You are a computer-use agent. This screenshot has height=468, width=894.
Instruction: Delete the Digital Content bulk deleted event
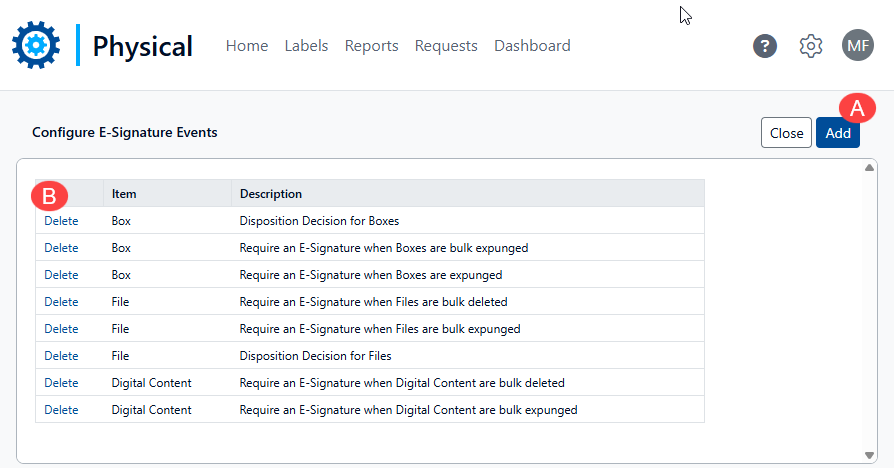coord(61,383)
